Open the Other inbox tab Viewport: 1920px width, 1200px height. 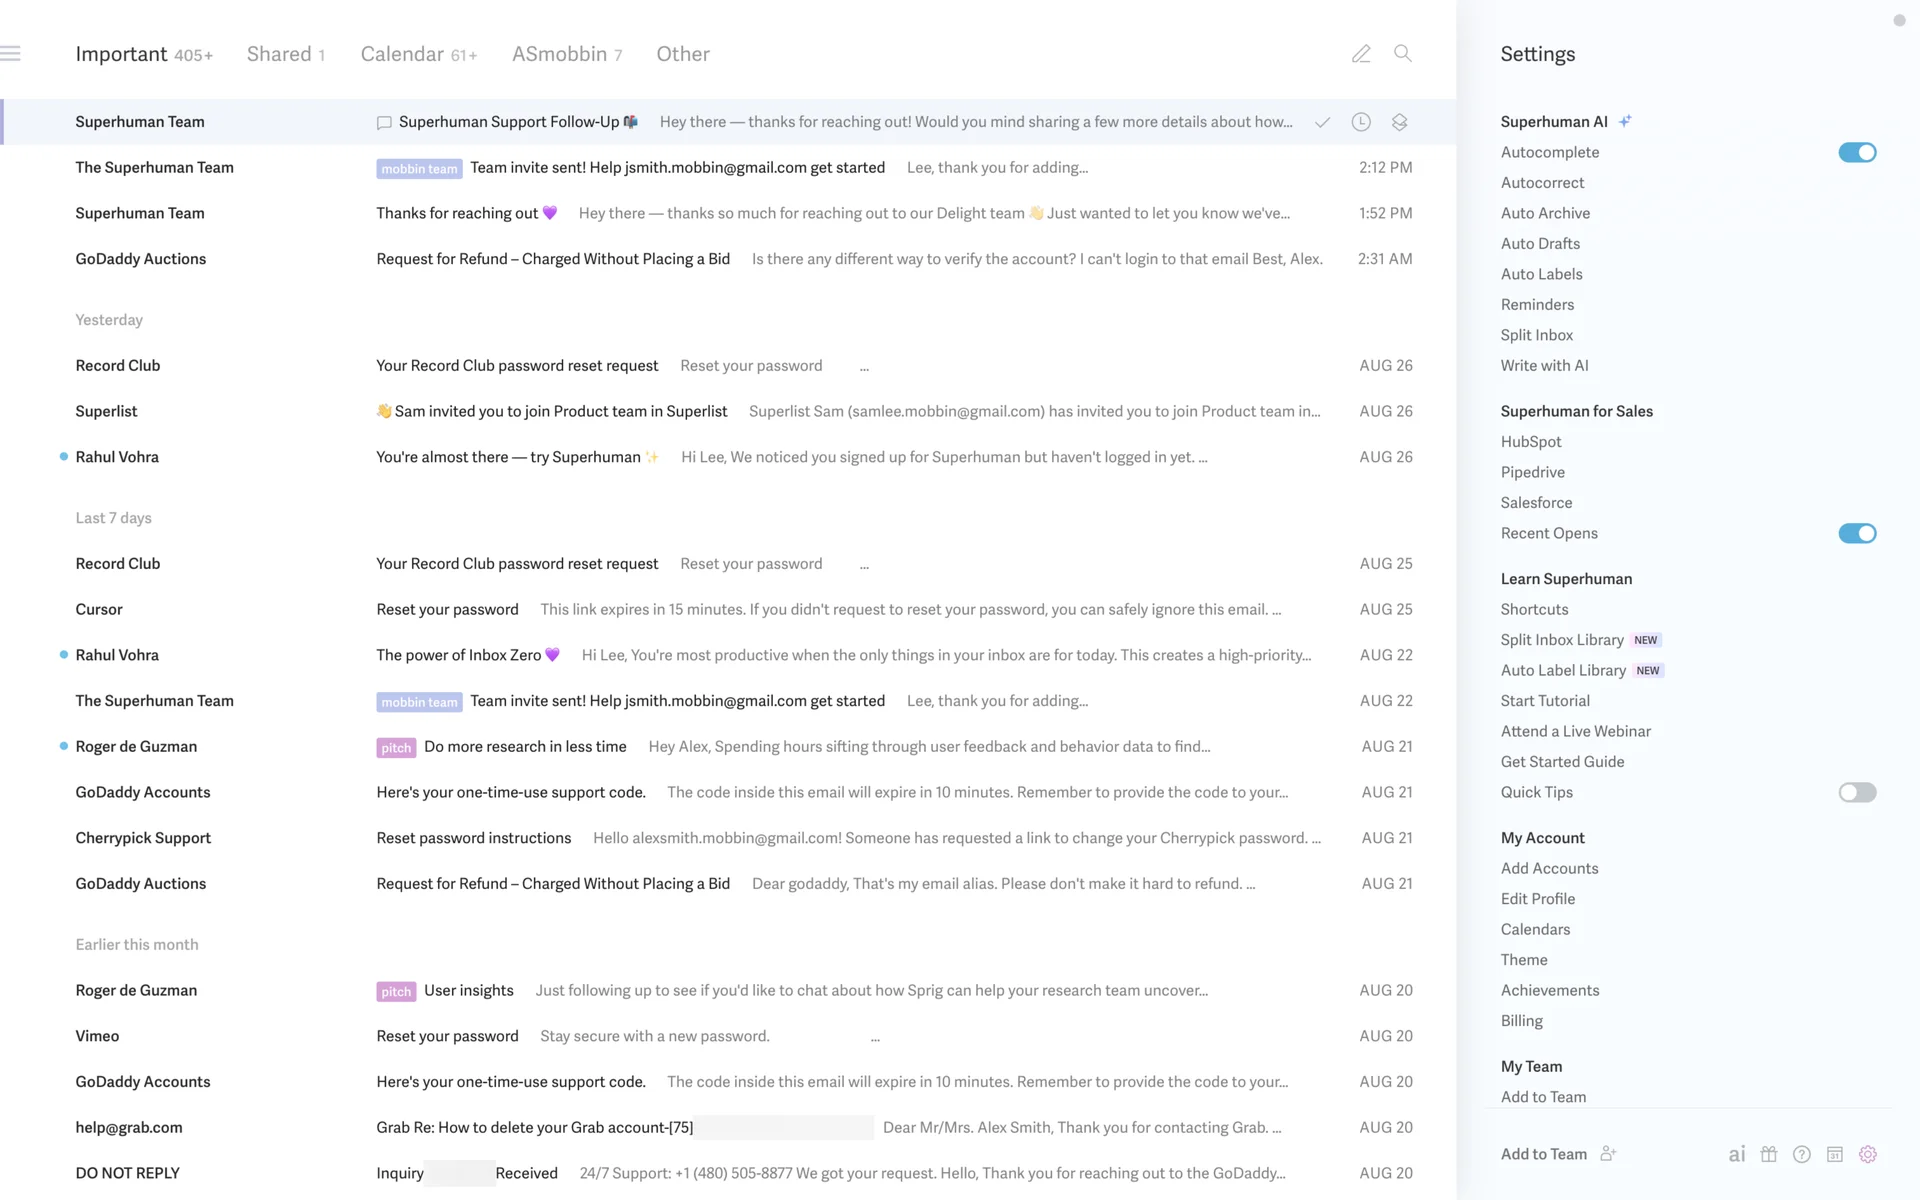coord(683,54)
